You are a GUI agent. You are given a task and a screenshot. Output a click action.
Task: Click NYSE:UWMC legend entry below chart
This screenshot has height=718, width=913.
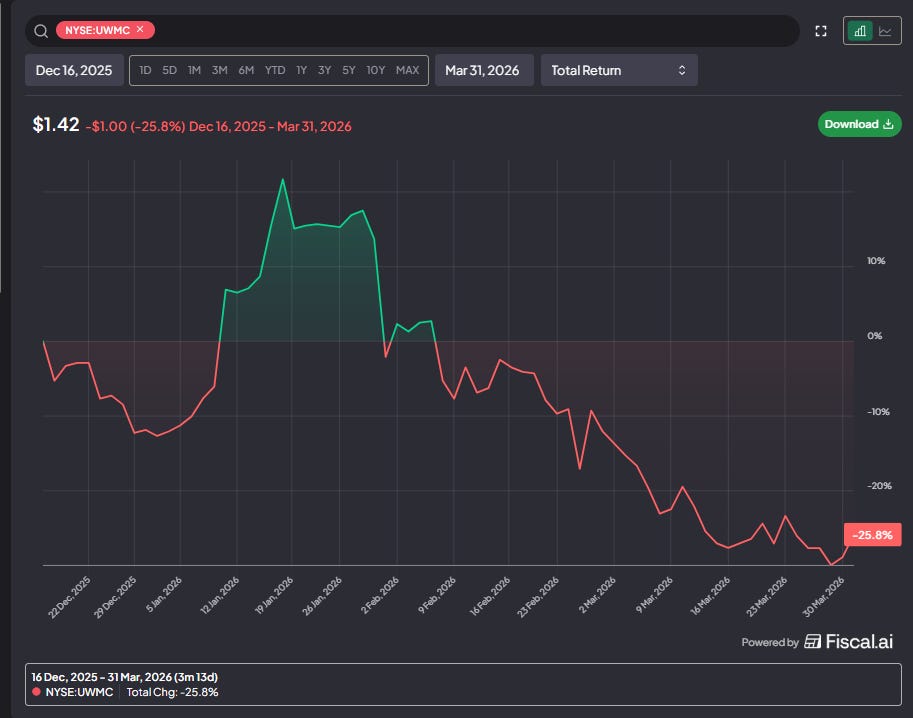click(x=73, y=692)
